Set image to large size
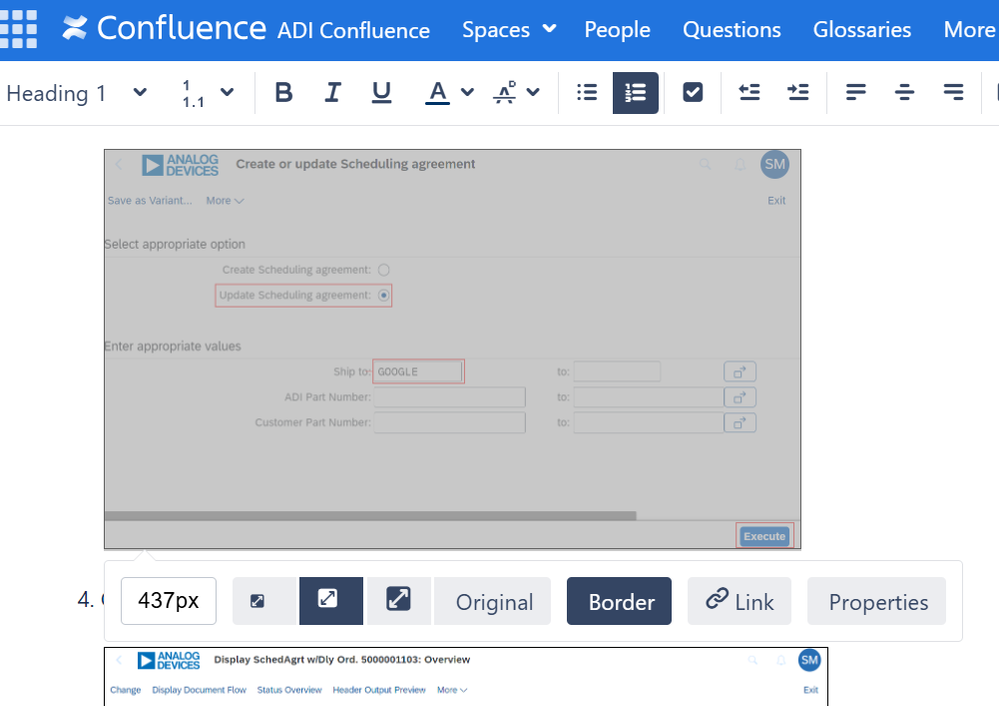The width and height of the screenshot is (999, 706). click(399, 601)
